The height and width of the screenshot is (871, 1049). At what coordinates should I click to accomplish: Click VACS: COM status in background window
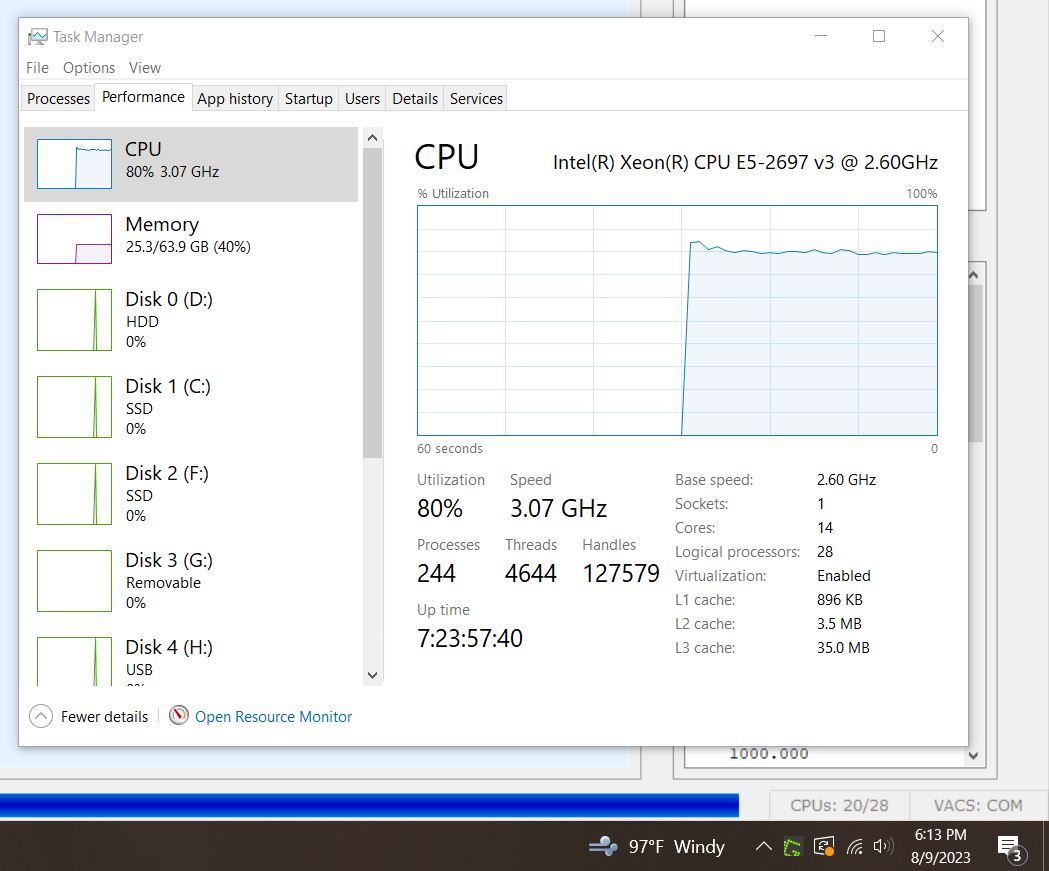point(977,805)
